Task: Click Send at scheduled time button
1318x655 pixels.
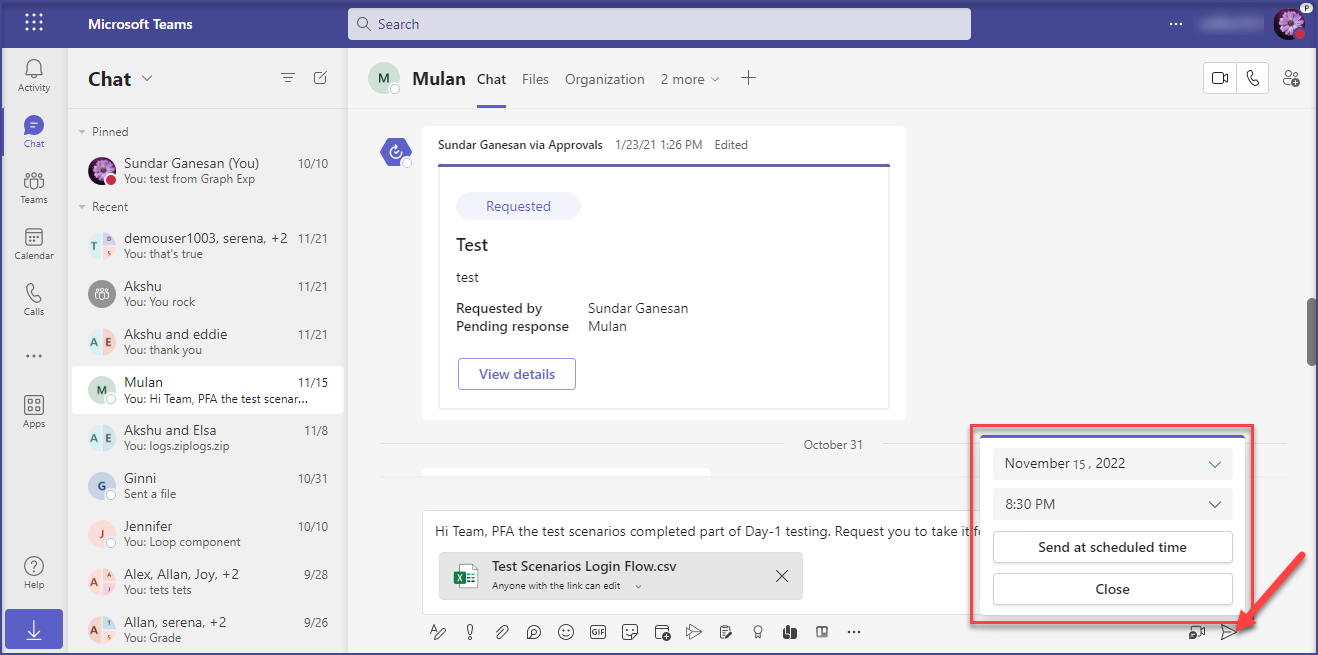Action: click(1112, 547)
